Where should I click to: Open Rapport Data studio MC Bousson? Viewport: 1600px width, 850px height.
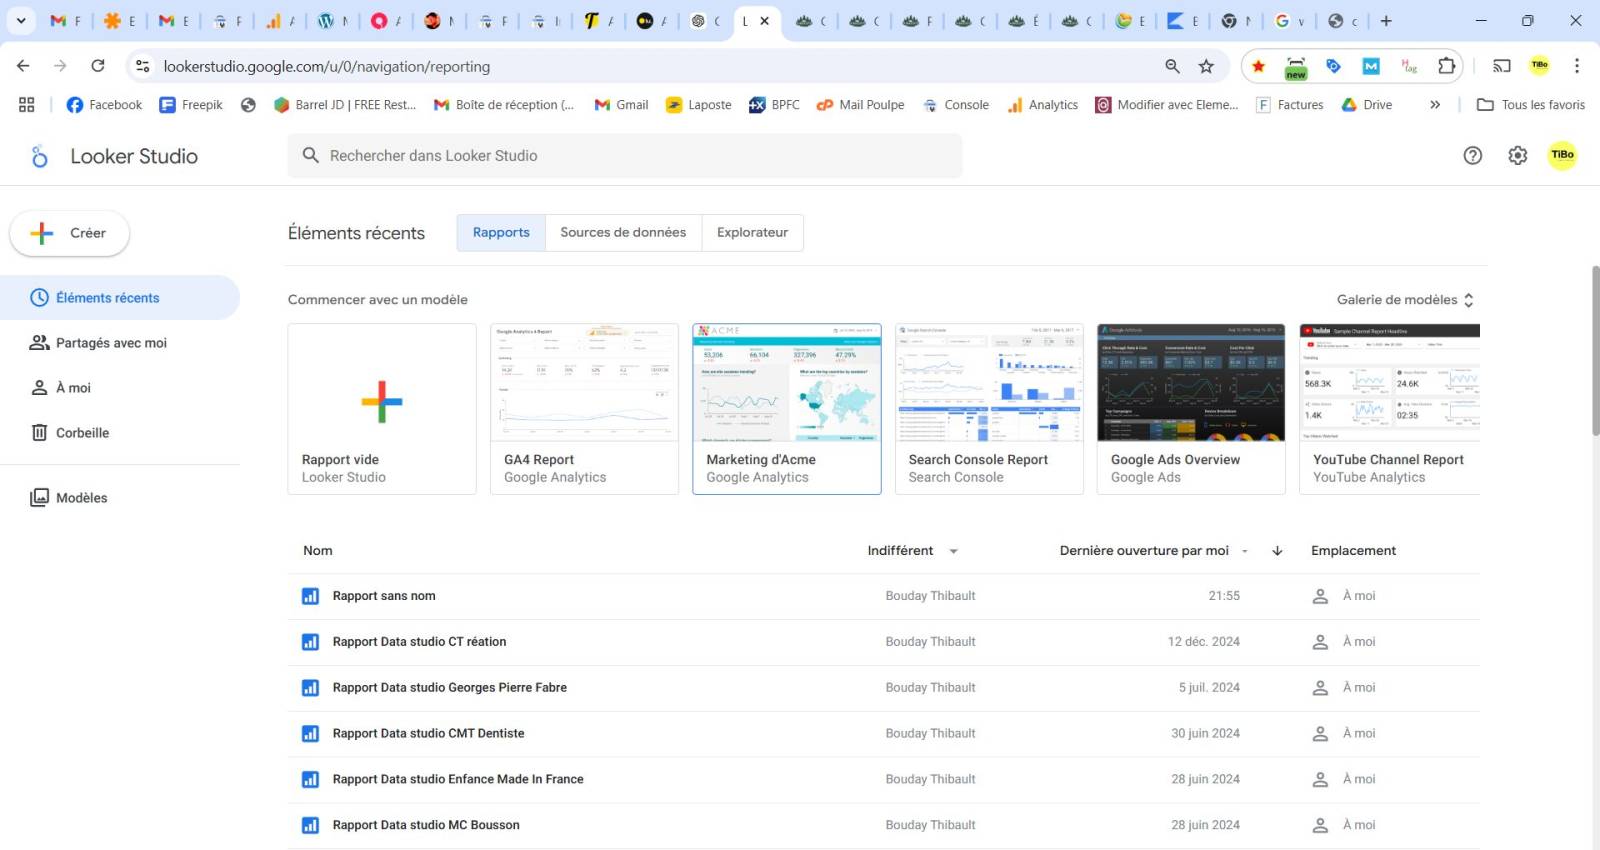pos(426,826)
